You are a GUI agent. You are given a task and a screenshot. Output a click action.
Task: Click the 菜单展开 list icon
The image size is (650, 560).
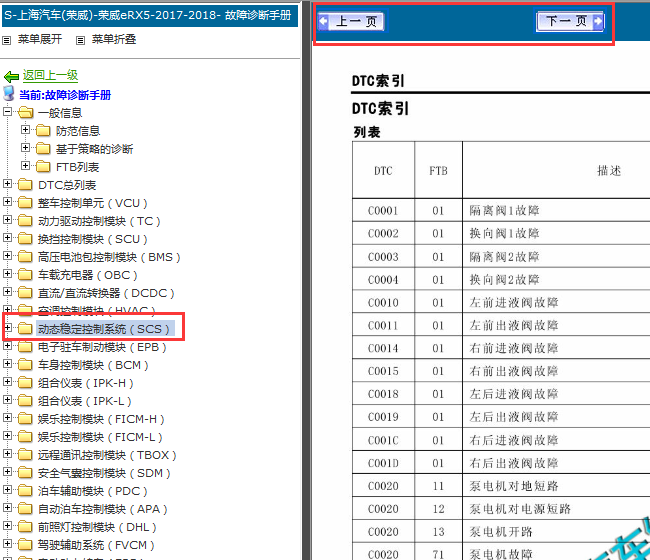click(x=7, y=40)
